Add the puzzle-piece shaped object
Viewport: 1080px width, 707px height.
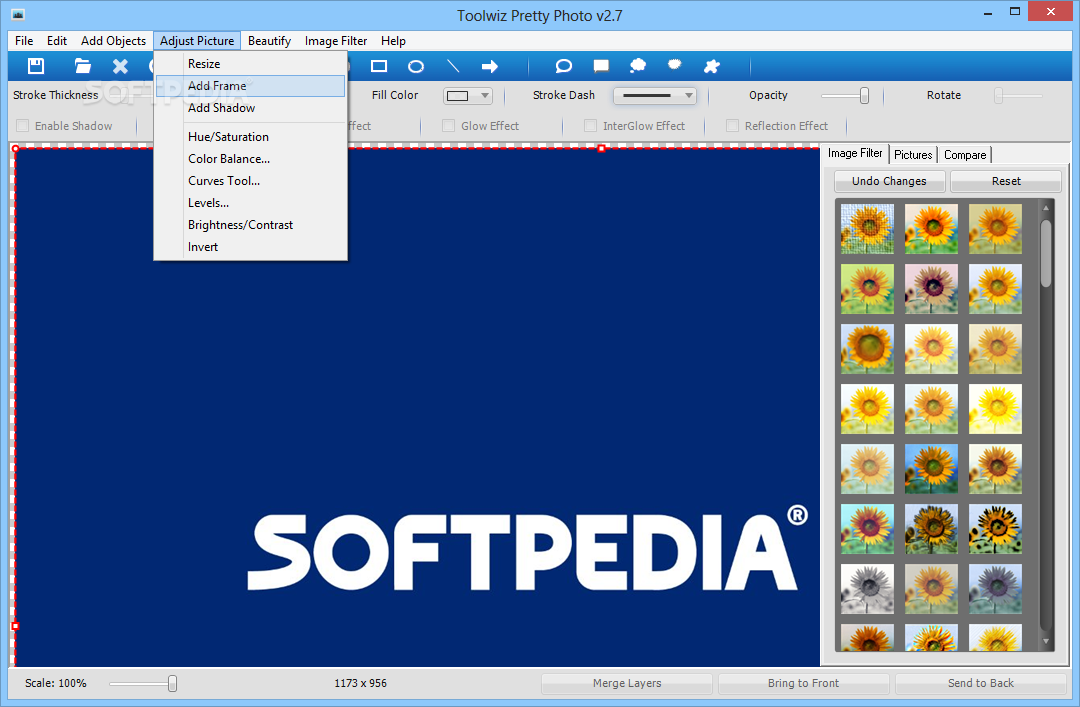[712, 66]
